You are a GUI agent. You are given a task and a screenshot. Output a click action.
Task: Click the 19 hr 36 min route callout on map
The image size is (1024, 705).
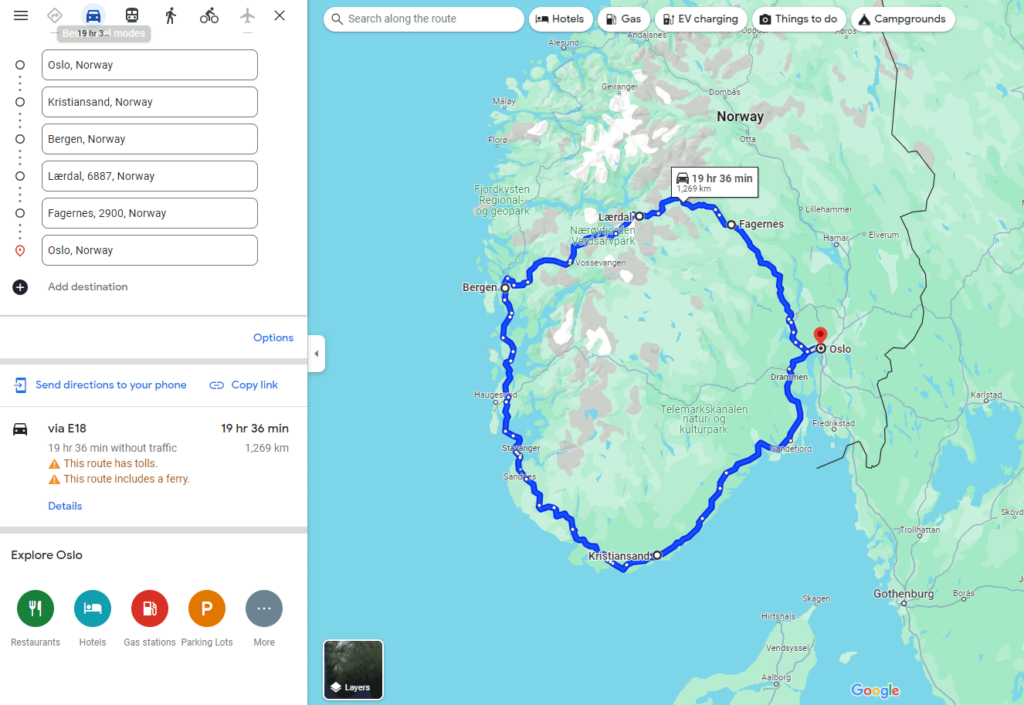pos(714,182)
